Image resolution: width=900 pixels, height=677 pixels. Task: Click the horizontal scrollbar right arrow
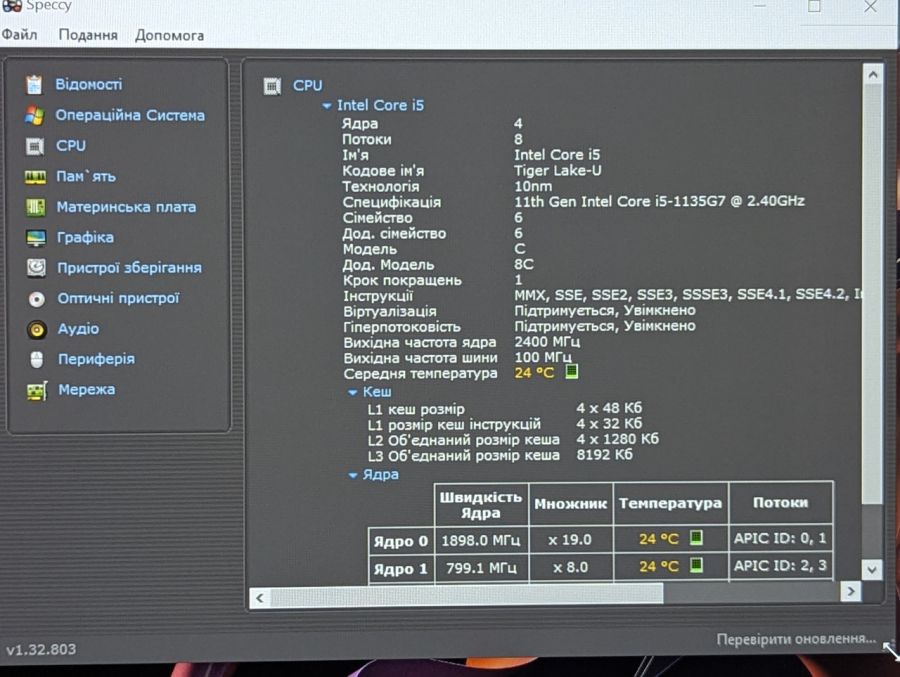[x=851, y=591]
